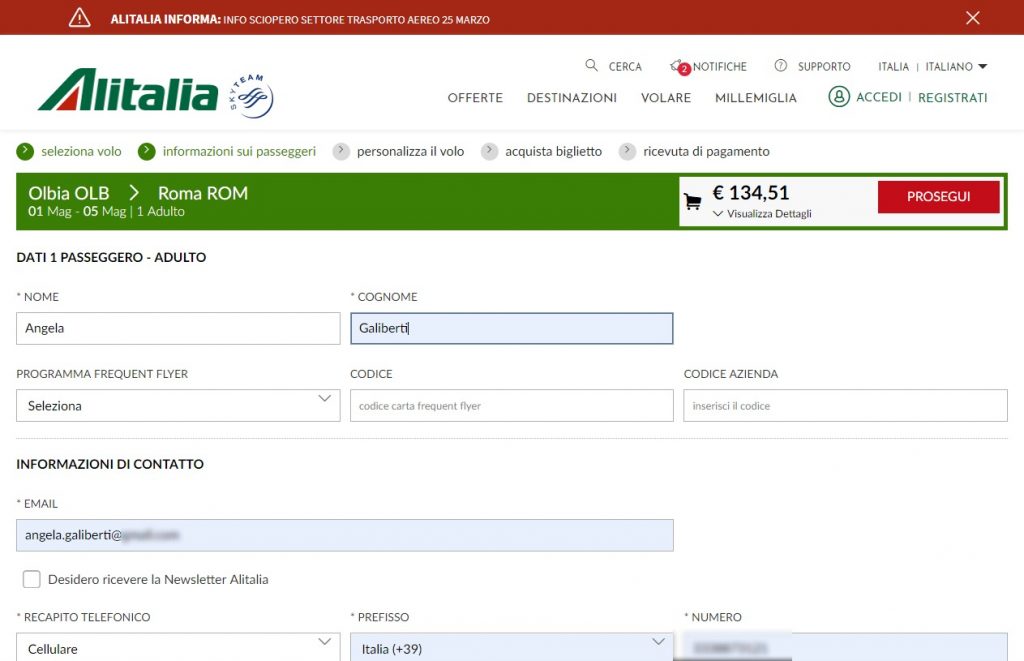Click the Informazioni di Contatto heading
Viewport: 1024px width, 661px height.
[110, 464]
